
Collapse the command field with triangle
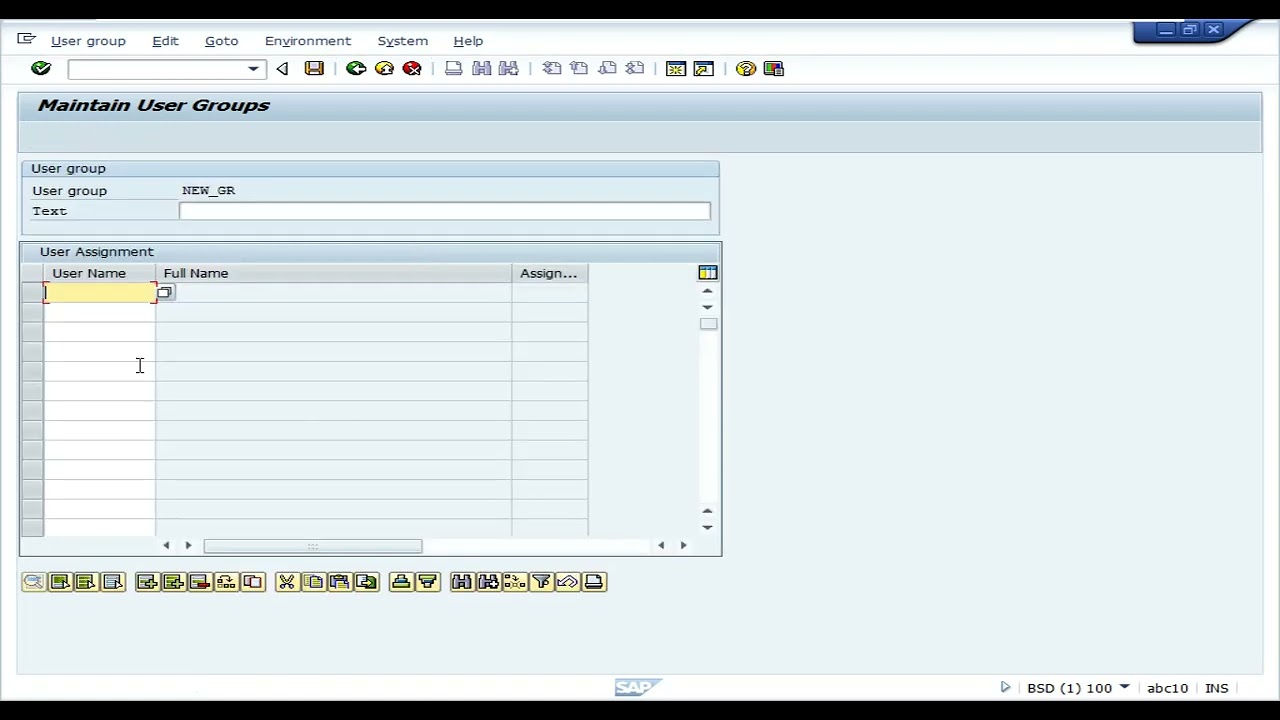[x=282, y=68]
